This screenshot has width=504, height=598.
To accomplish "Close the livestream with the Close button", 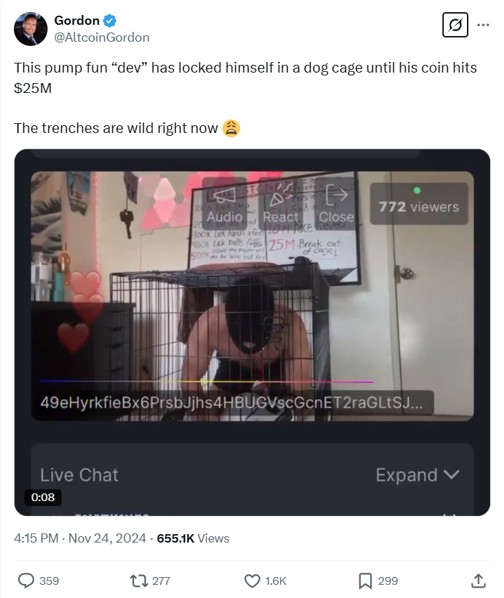I will (336, 203).
